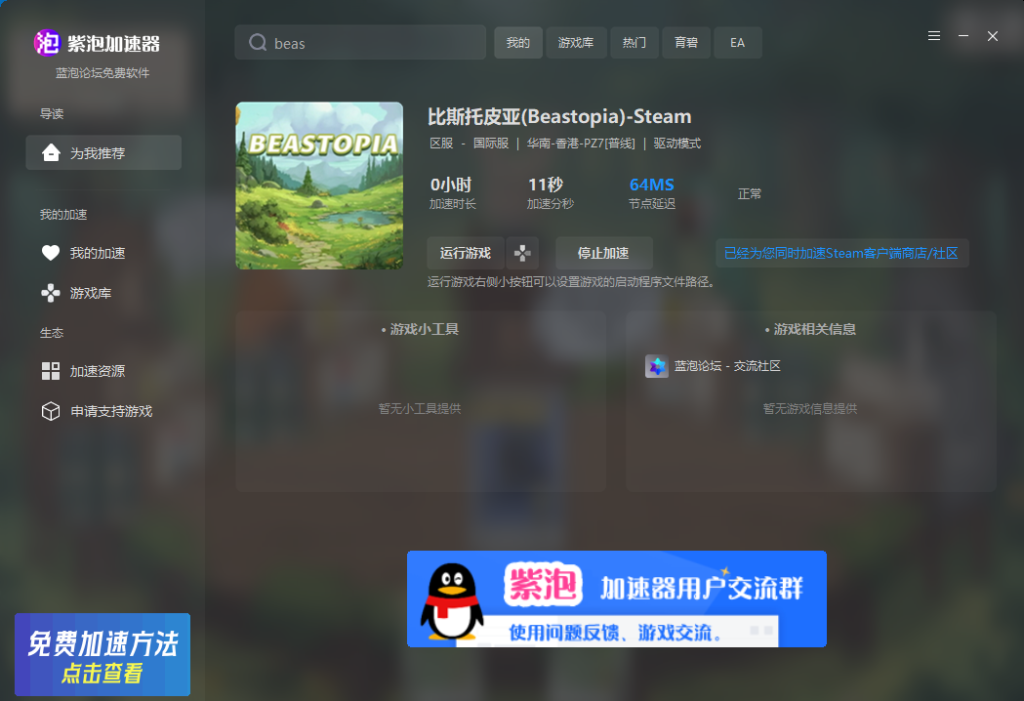The width and height of the screenshot is (1024, 701).
Task: Click the 蓝泡论坛免费软件 subtitle text
Action: [x=103, y=73]
